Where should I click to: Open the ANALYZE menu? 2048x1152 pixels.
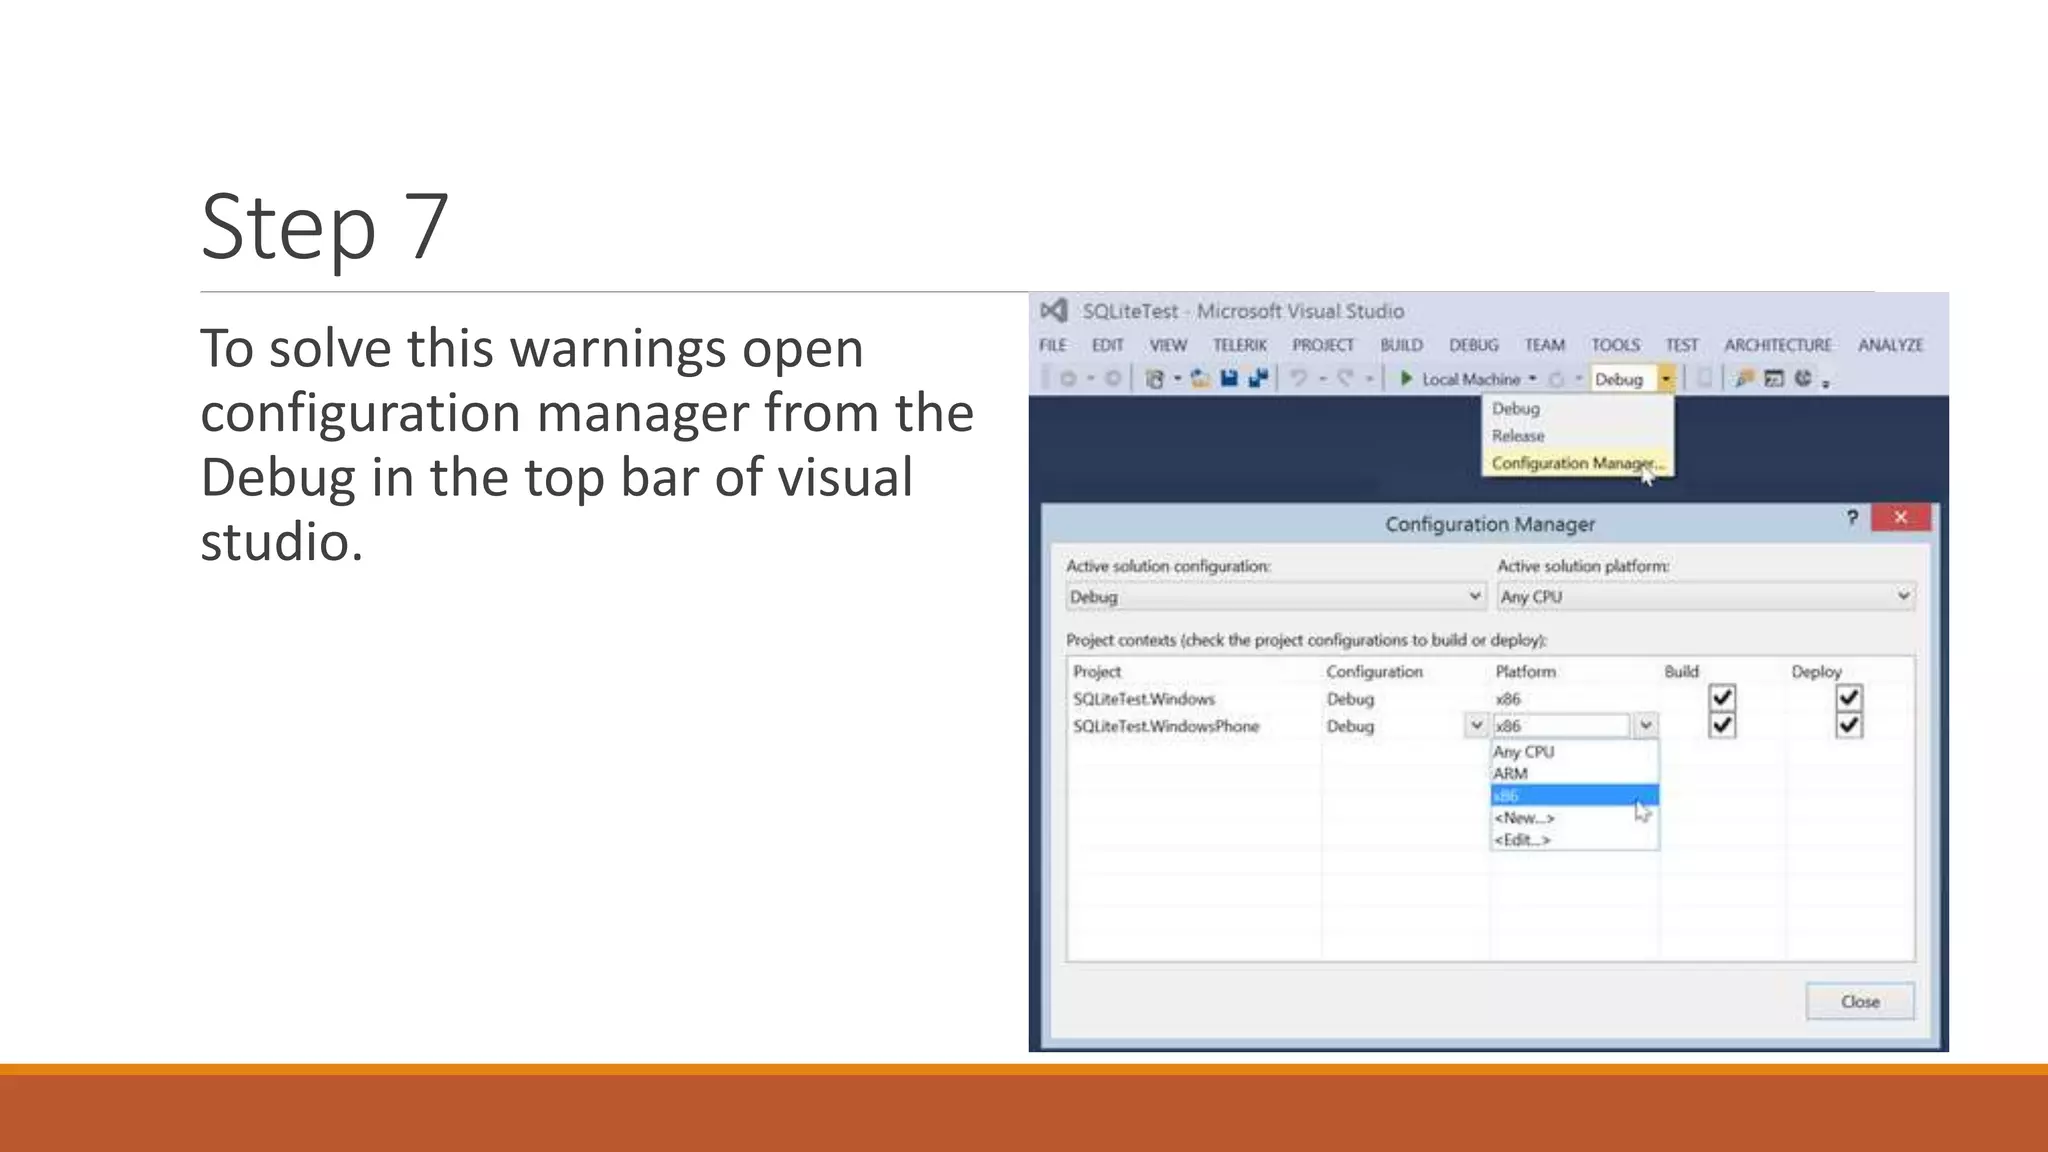tap(1891, 345)
